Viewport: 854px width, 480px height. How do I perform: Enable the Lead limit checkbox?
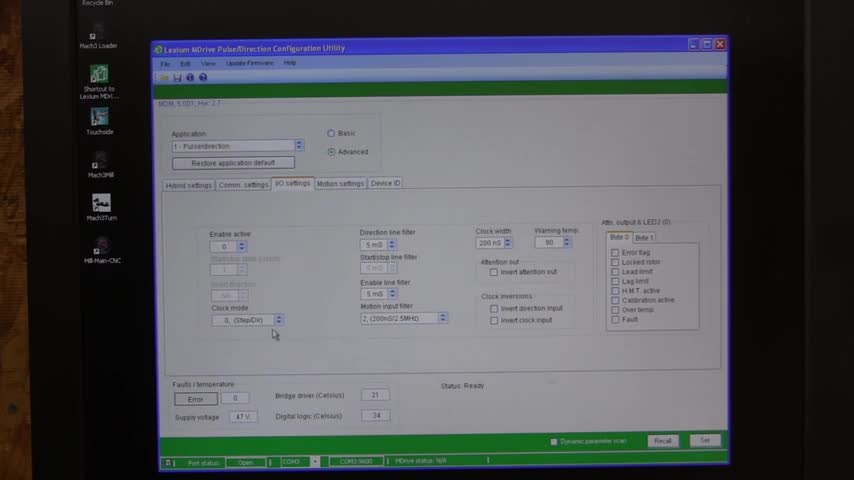pyautogui.click(x=615, y=272)
